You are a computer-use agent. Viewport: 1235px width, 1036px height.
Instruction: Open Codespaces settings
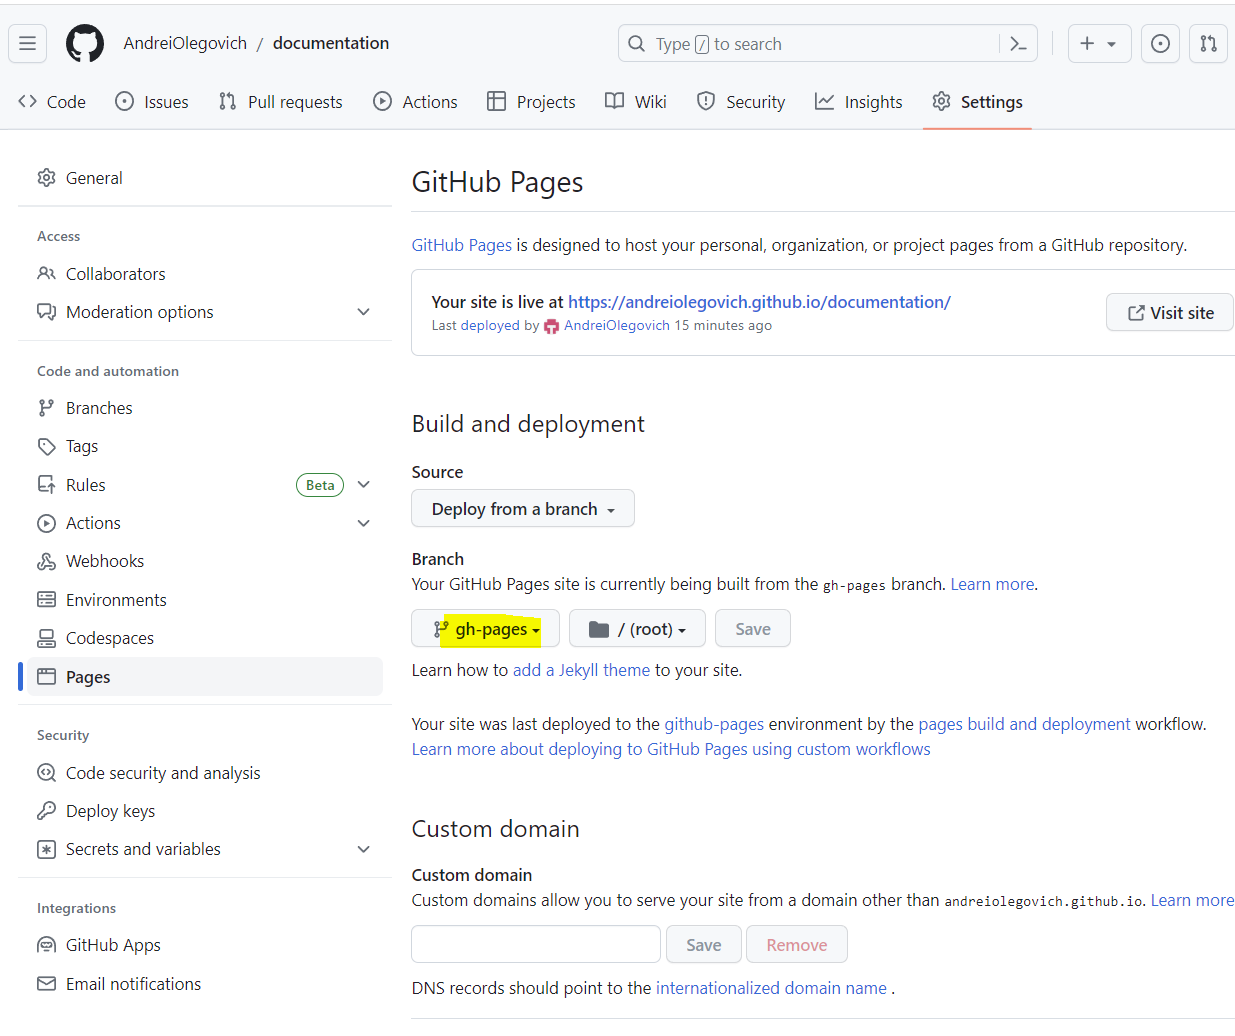click(x=205, y=638)
